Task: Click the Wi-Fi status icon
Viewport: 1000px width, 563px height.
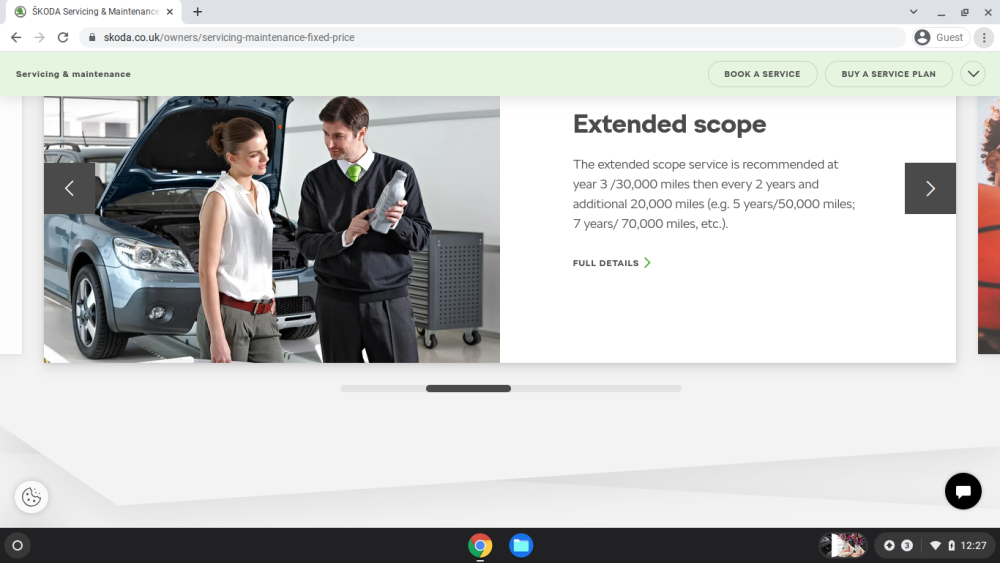Action: 935,546
